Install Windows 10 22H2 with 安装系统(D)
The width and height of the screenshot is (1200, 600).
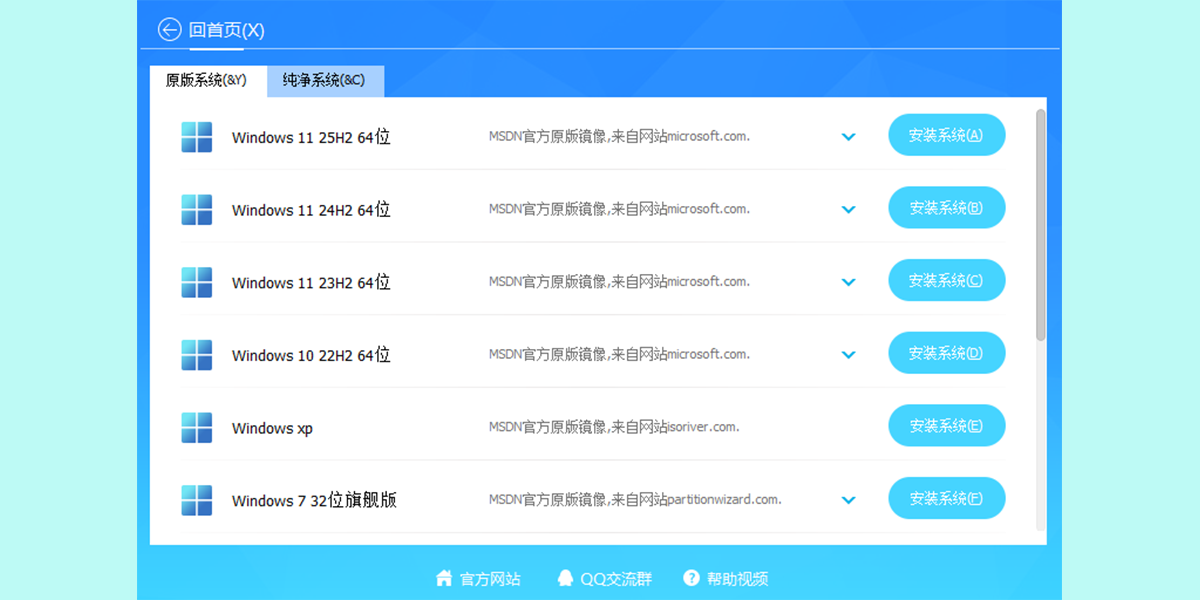tap(946, 353)
